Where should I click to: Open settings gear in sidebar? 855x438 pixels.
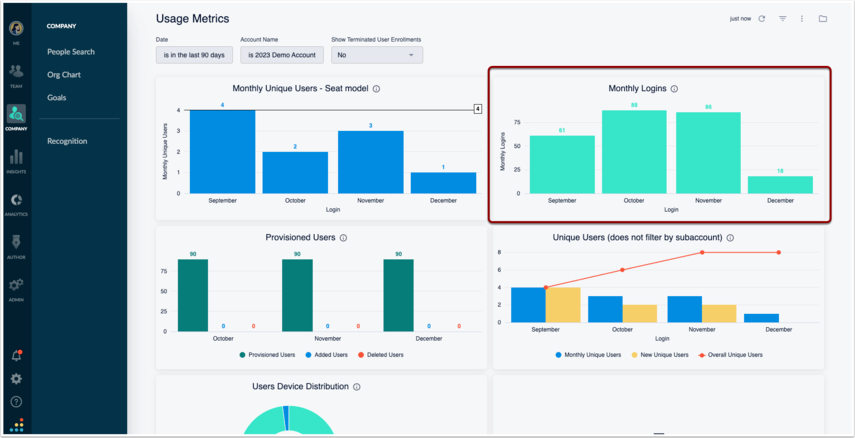16,379
